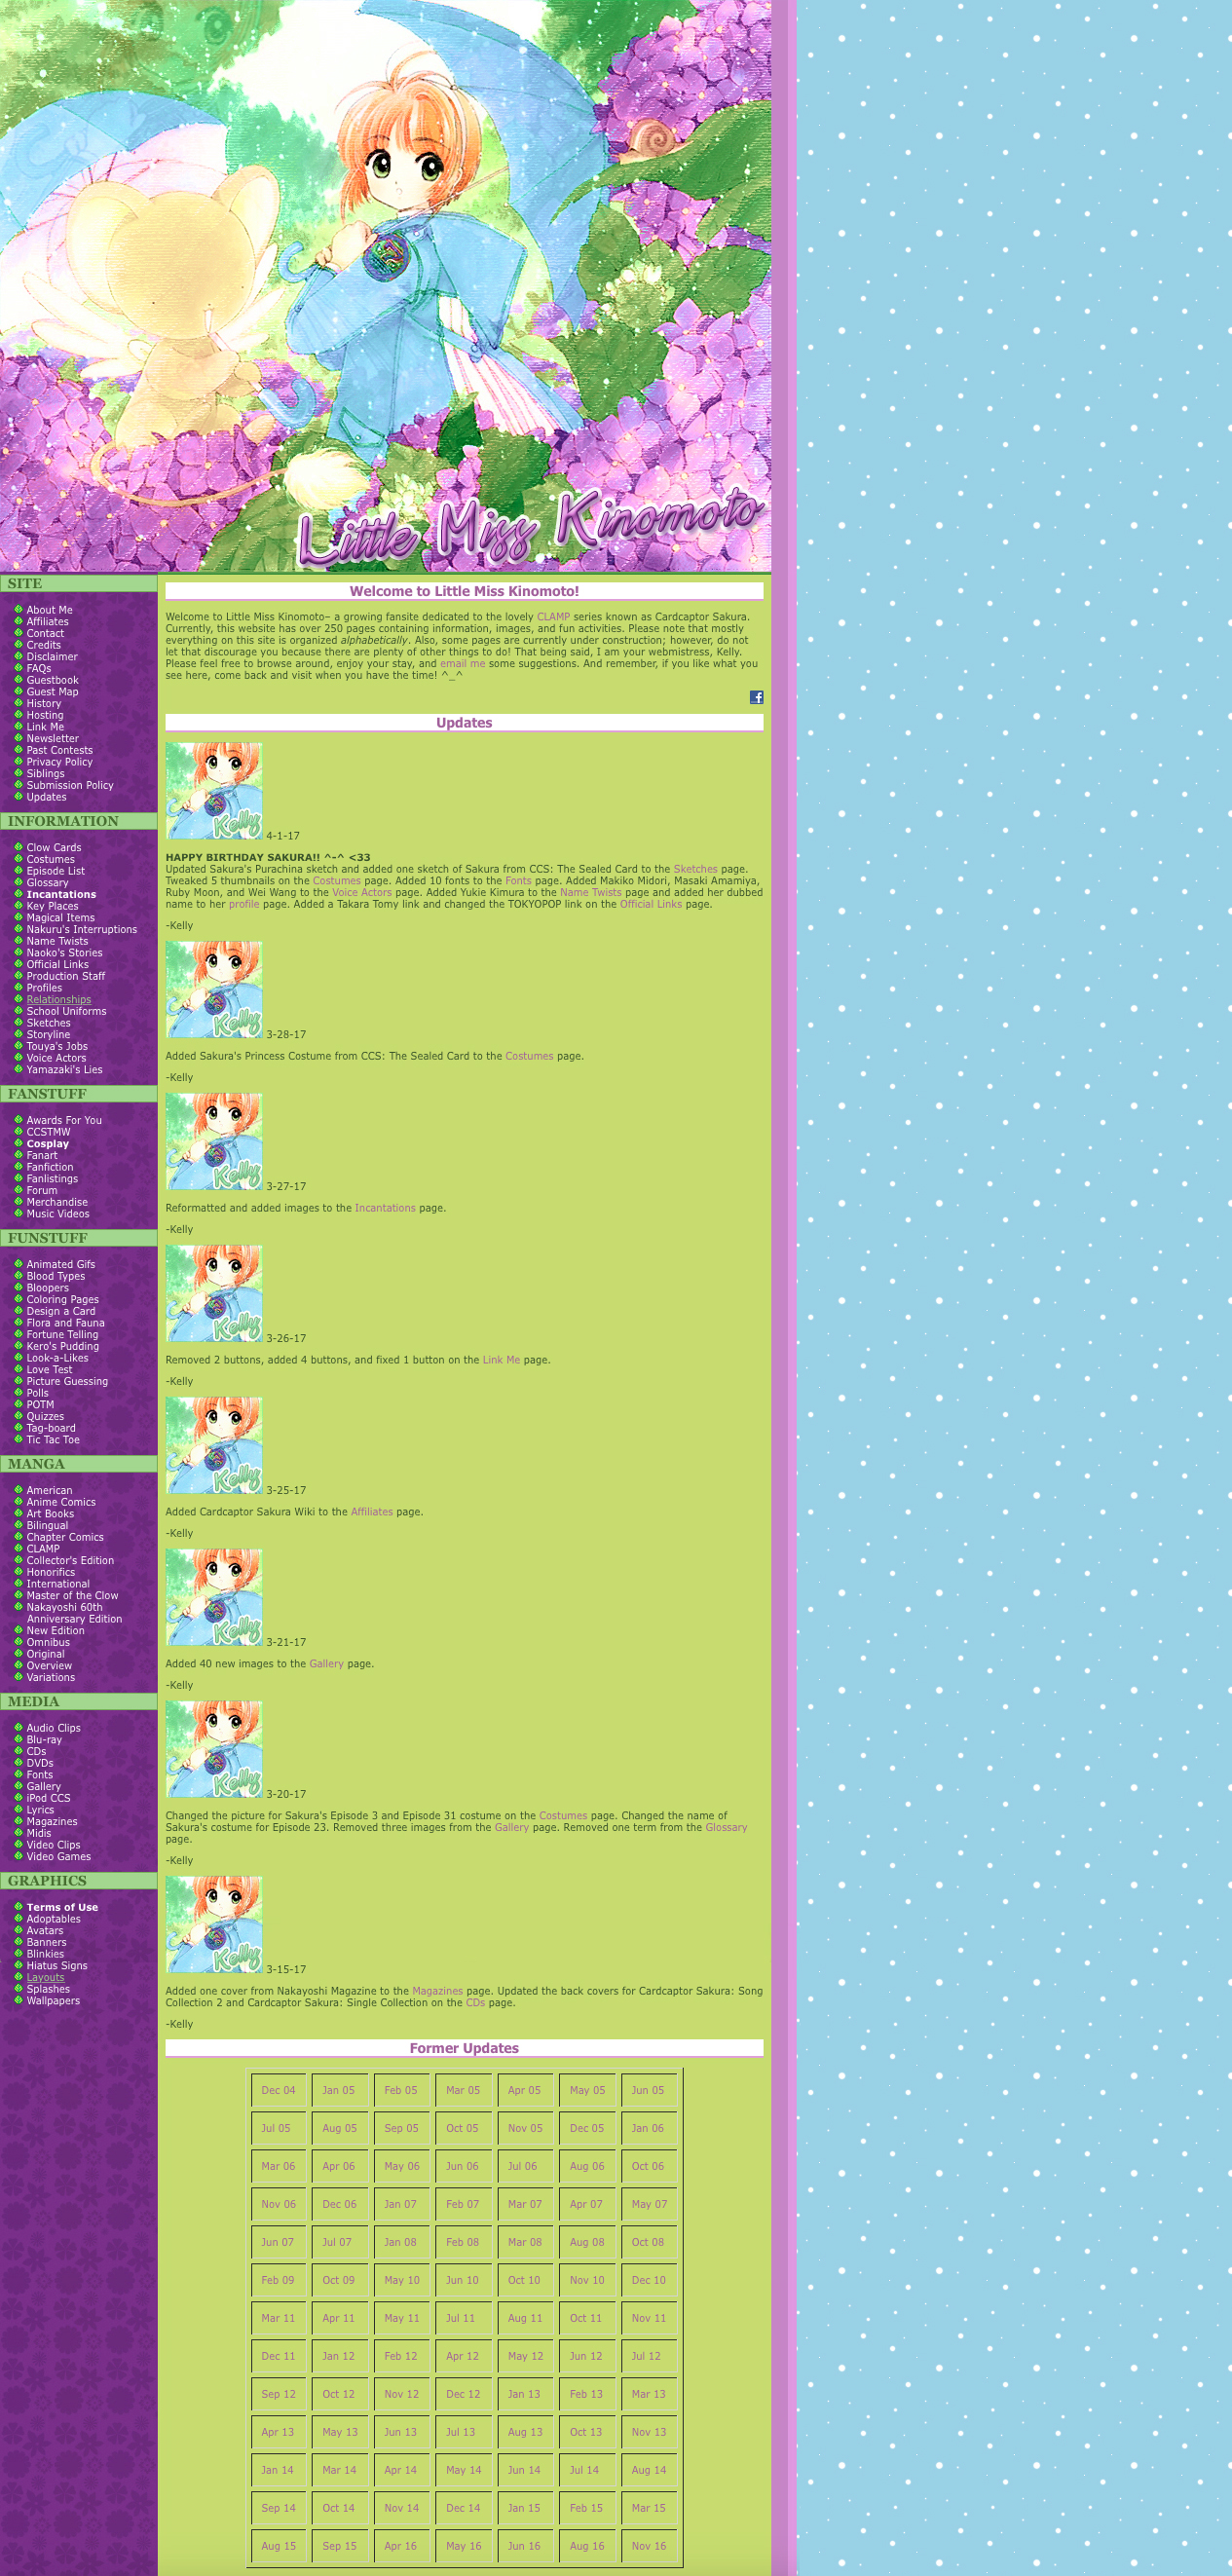The width and height of the screenshot is (1232, 2576).
Task: Open the About Me page
Action: pyautogui.click(x=49, y=610)
